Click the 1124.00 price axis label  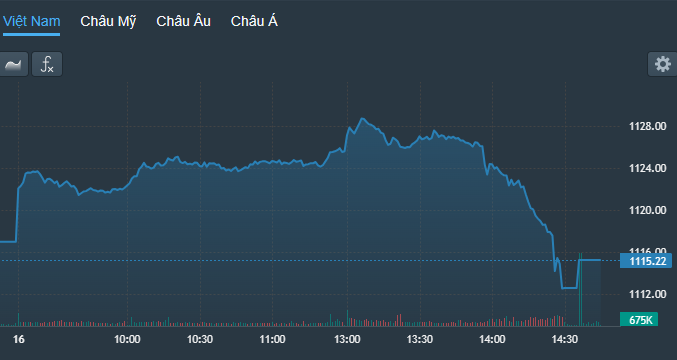(648, 168)
